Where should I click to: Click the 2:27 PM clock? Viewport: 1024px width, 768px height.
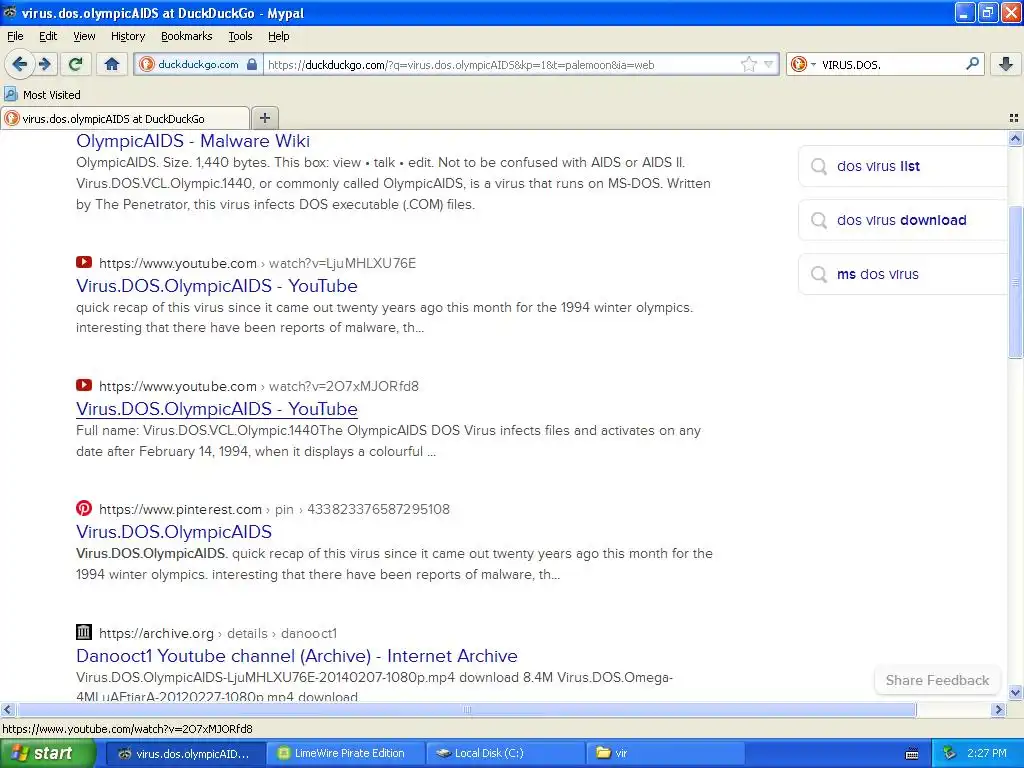point(987,753)
